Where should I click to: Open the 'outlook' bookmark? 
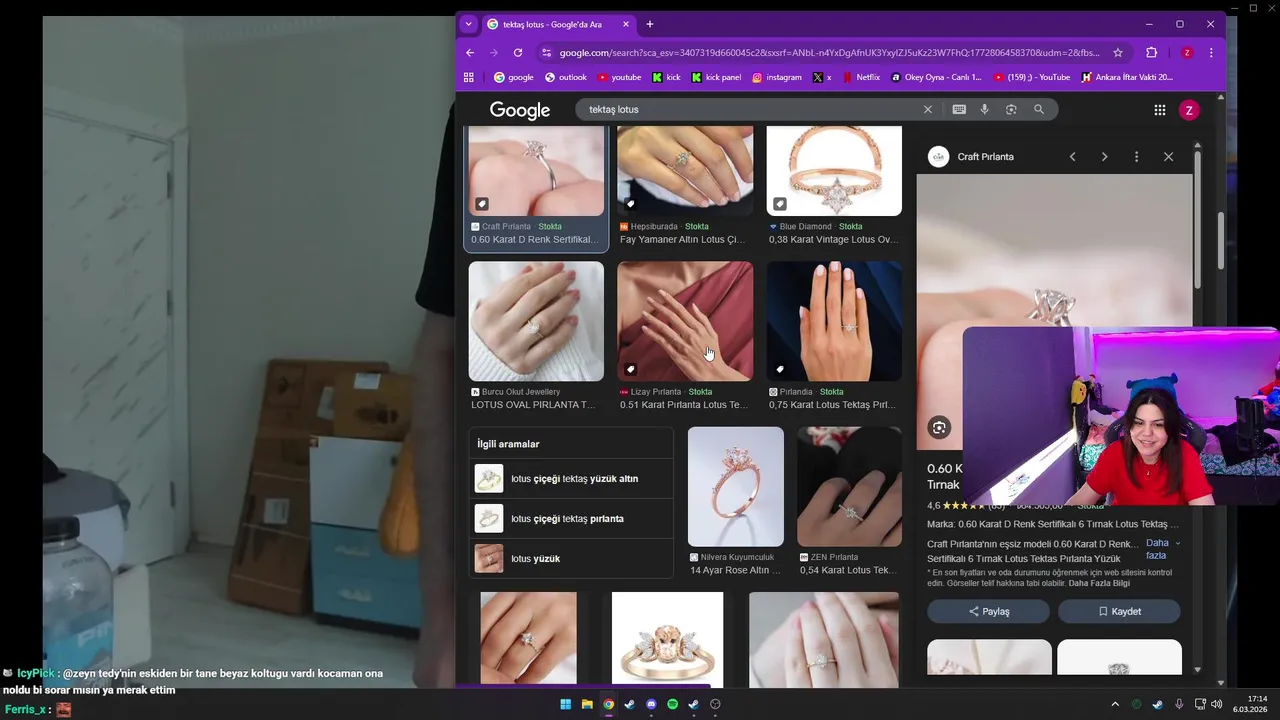click(x=566, y=77)
